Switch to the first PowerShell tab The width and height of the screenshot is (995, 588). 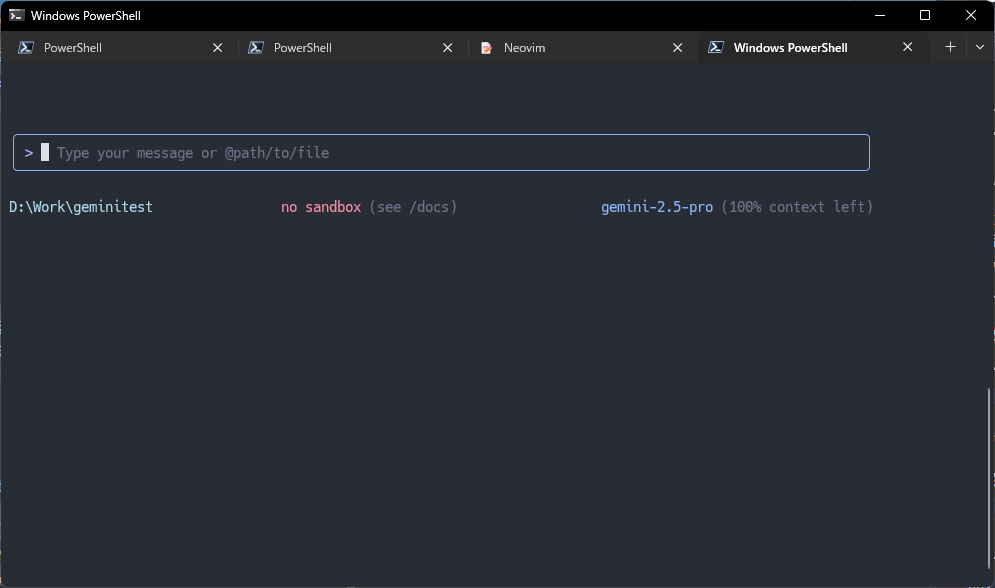point(110,48)
